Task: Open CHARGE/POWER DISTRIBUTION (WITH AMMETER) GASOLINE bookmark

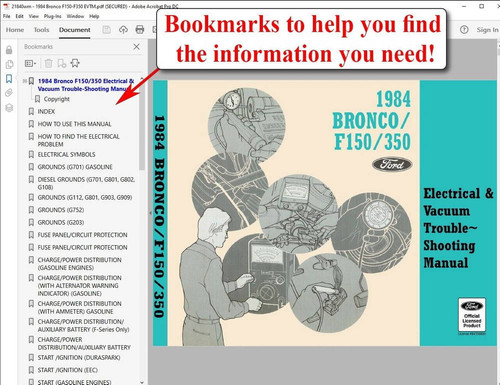Action: [79, 307]
